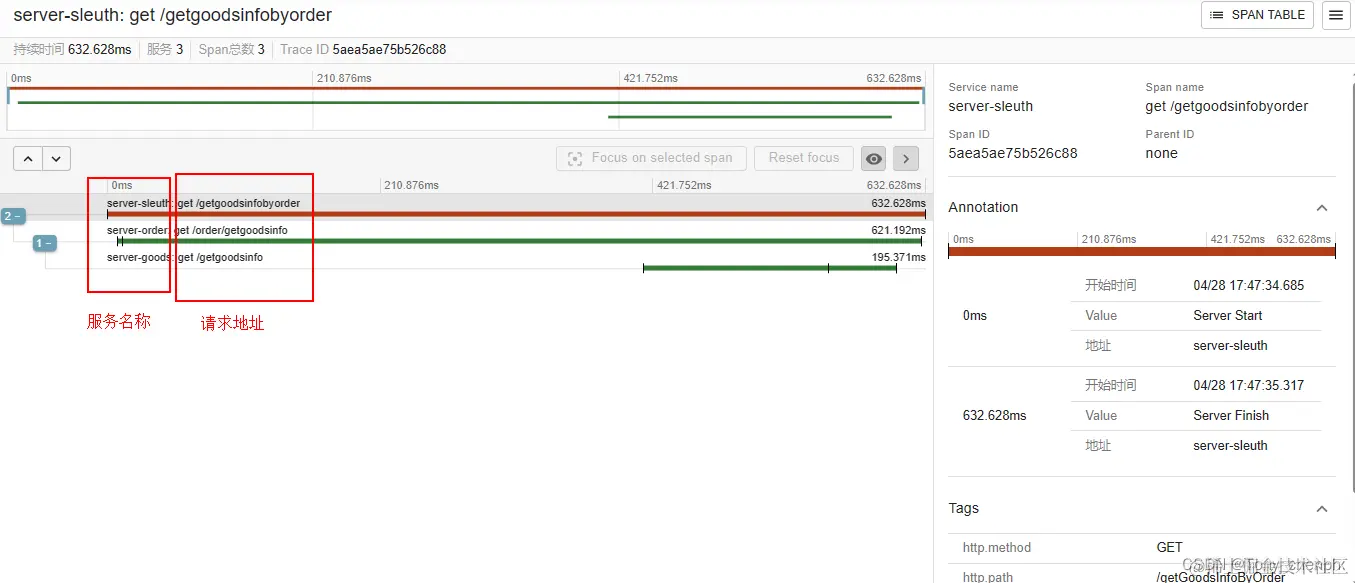Screen dimensions: 1355x583
Task: Collapse the '2 –' root span node
Action: 13,216
